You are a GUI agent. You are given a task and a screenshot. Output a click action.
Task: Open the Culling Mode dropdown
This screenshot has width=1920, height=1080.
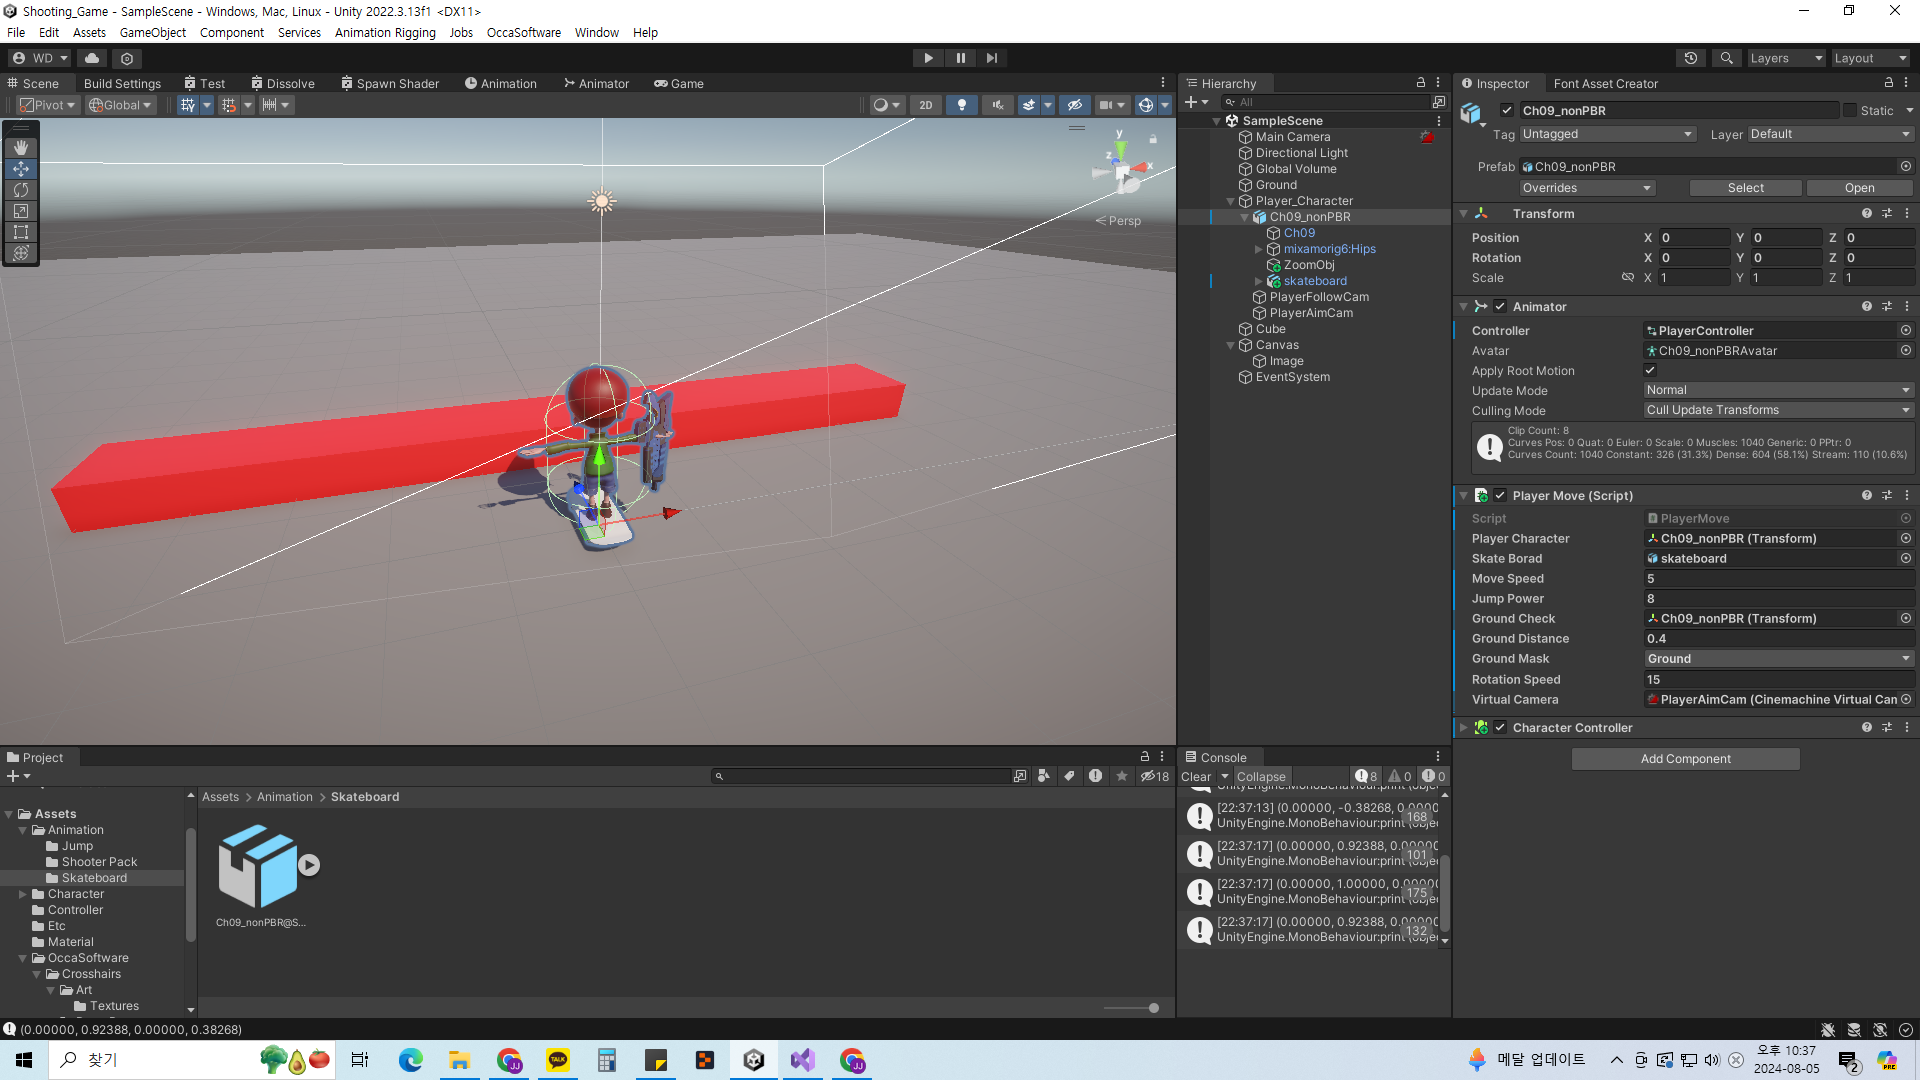1778,411
